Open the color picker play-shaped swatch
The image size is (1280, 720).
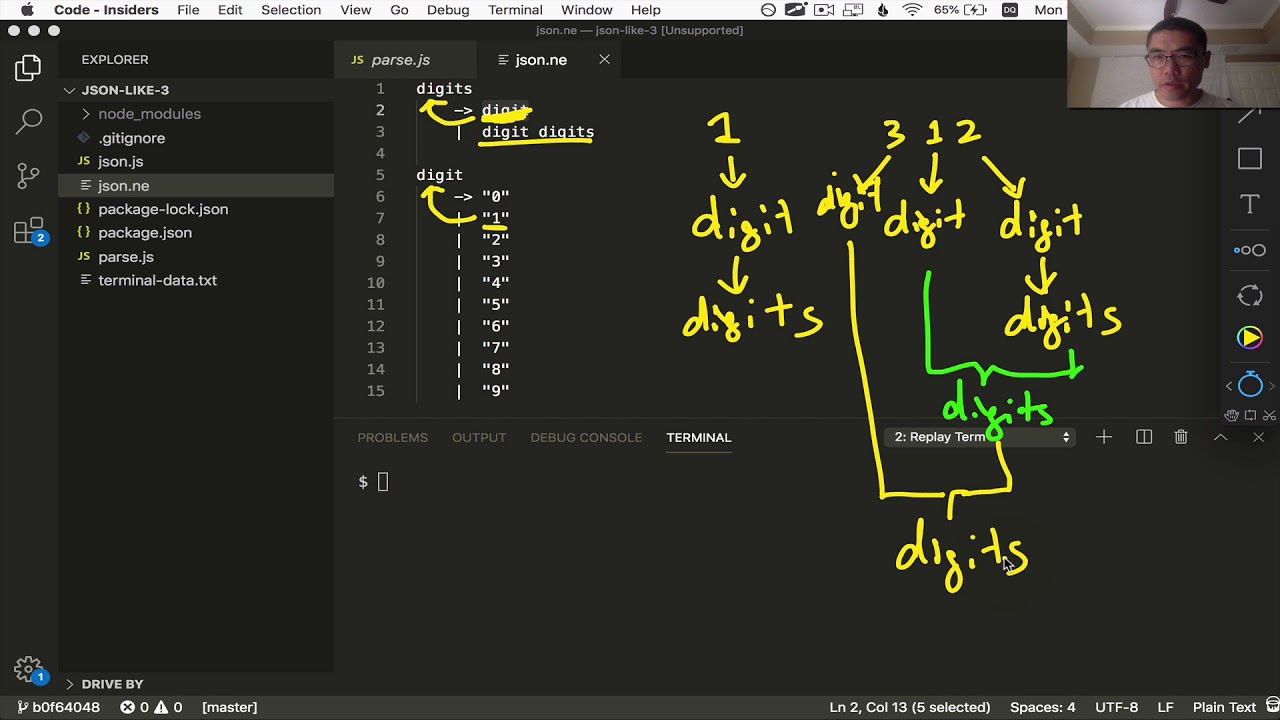pyautogui.click(x=1250, y=338)
